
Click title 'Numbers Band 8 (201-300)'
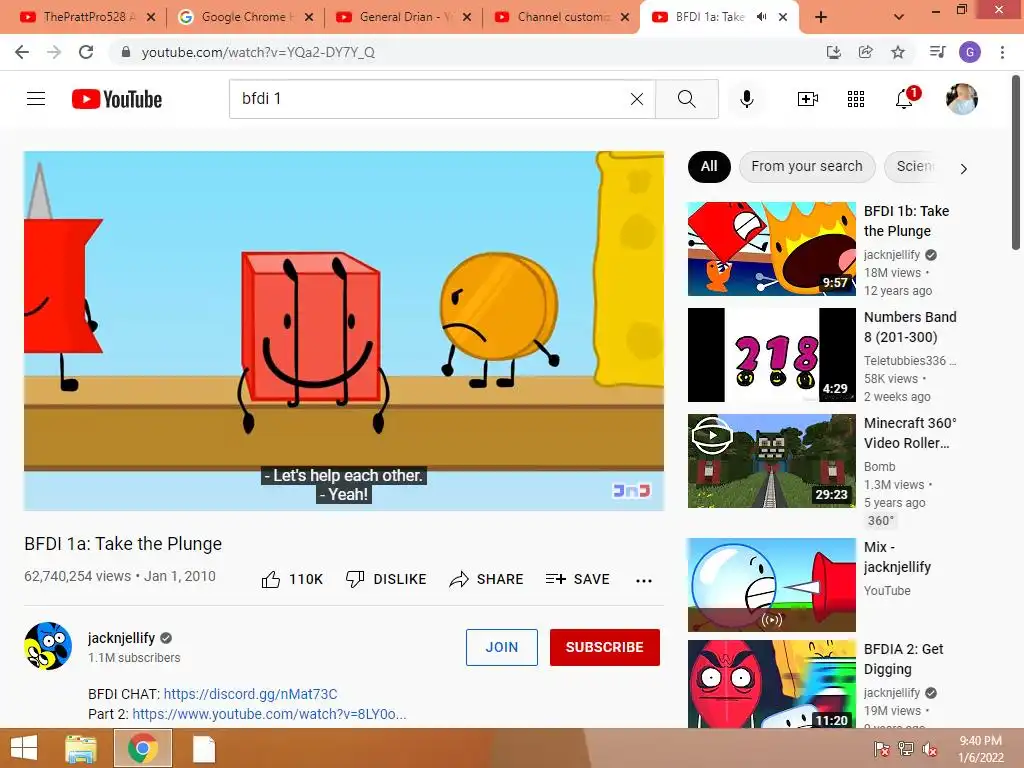point(910,327)
